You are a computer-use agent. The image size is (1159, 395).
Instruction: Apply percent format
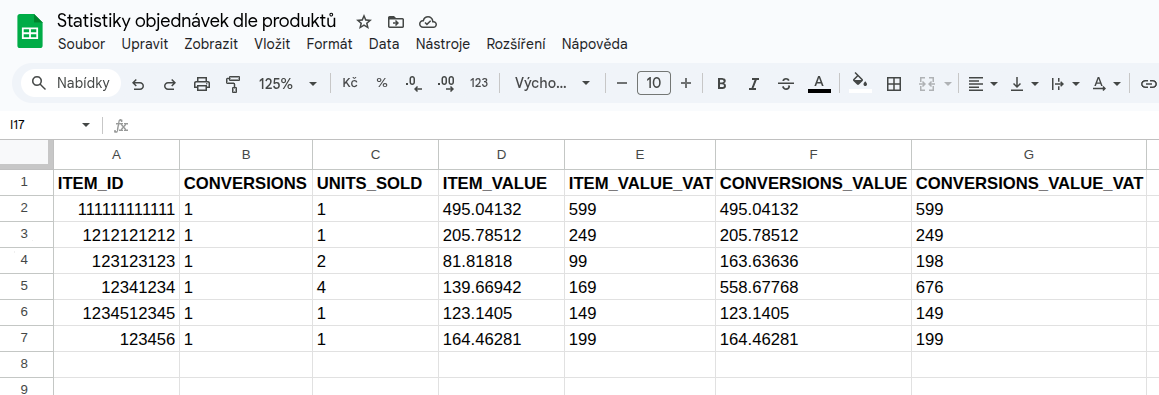point(382,83)
